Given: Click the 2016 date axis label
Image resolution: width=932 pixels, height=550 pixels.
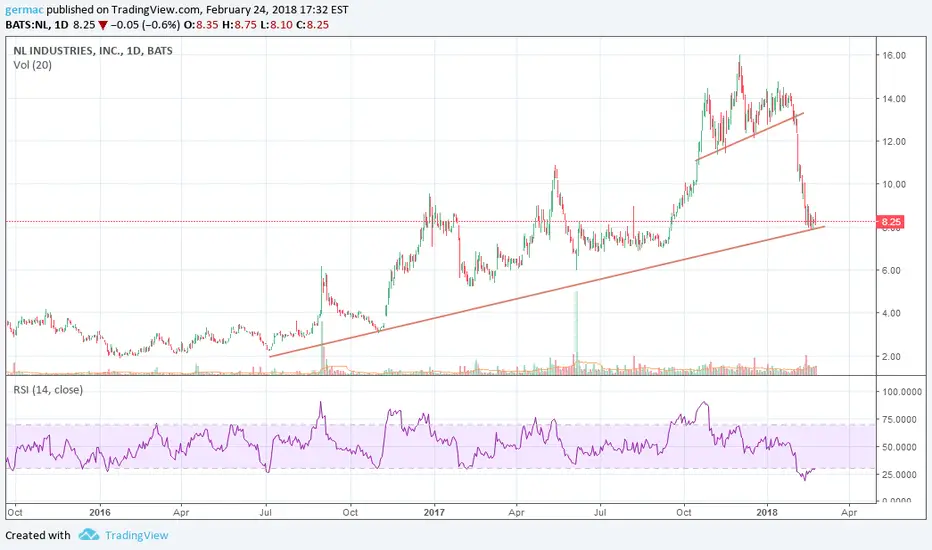Looking at the screenshot, I should (100, 512).
